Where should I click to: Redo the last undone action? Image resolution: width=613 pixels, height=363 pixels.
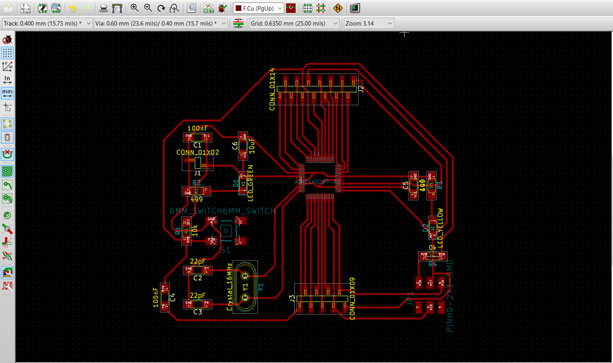86,8
